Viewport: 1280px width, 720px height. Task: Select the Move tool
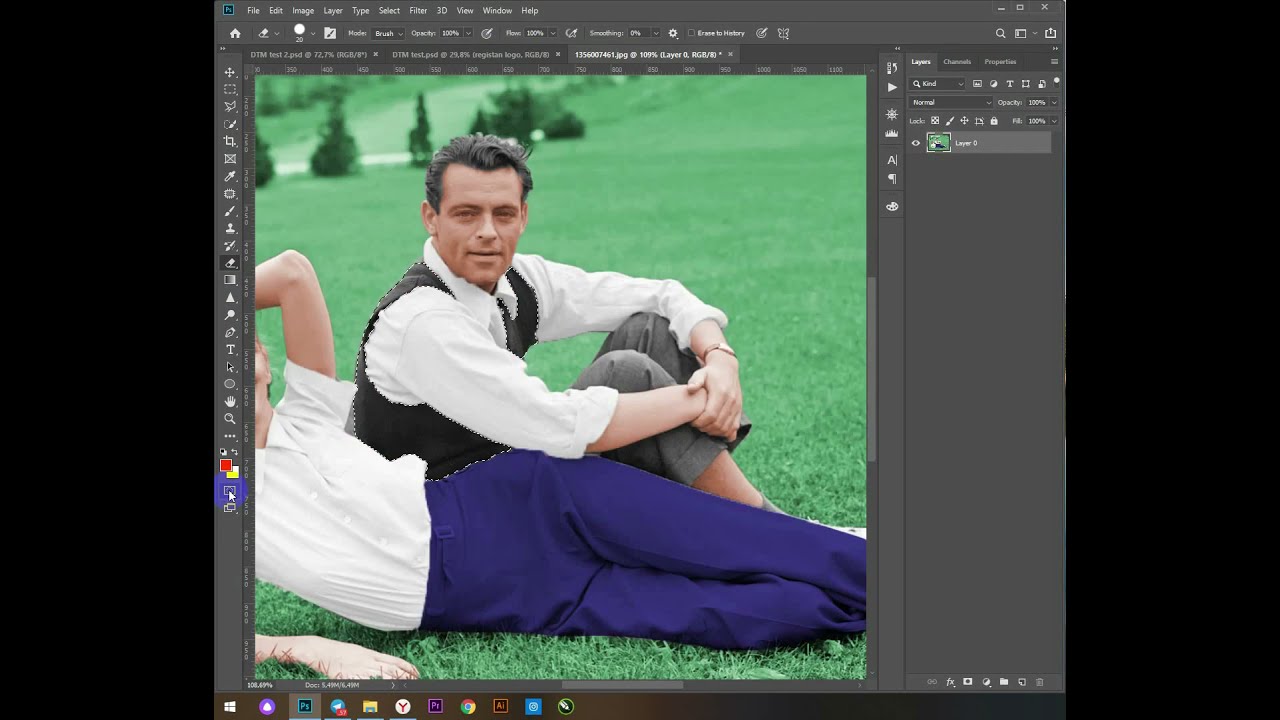coord(230,72)
